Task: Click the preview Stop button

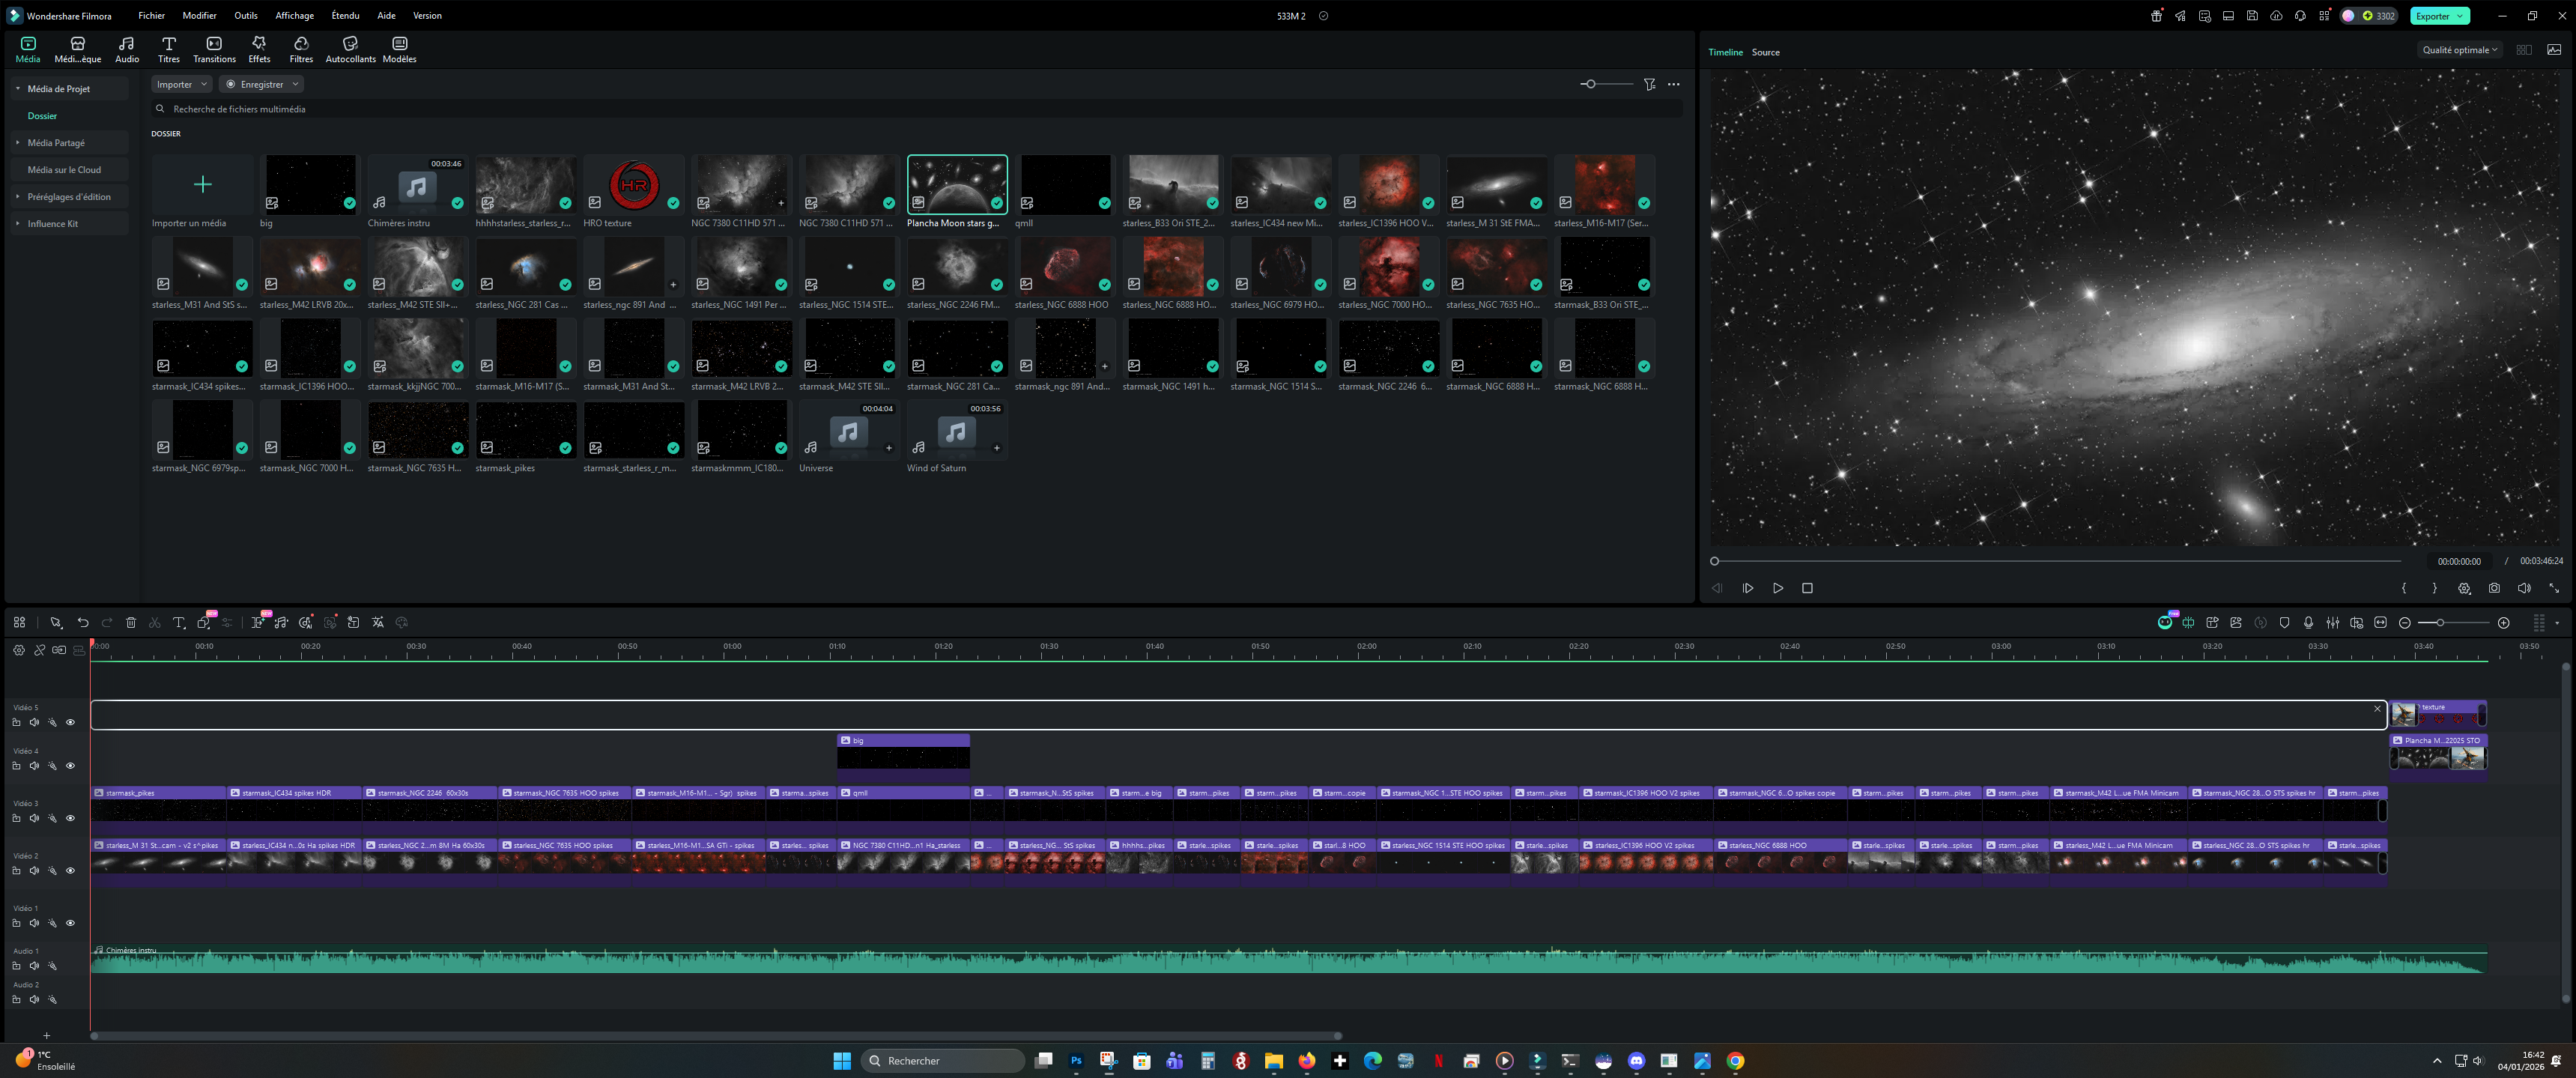Action: [1807, 588]
